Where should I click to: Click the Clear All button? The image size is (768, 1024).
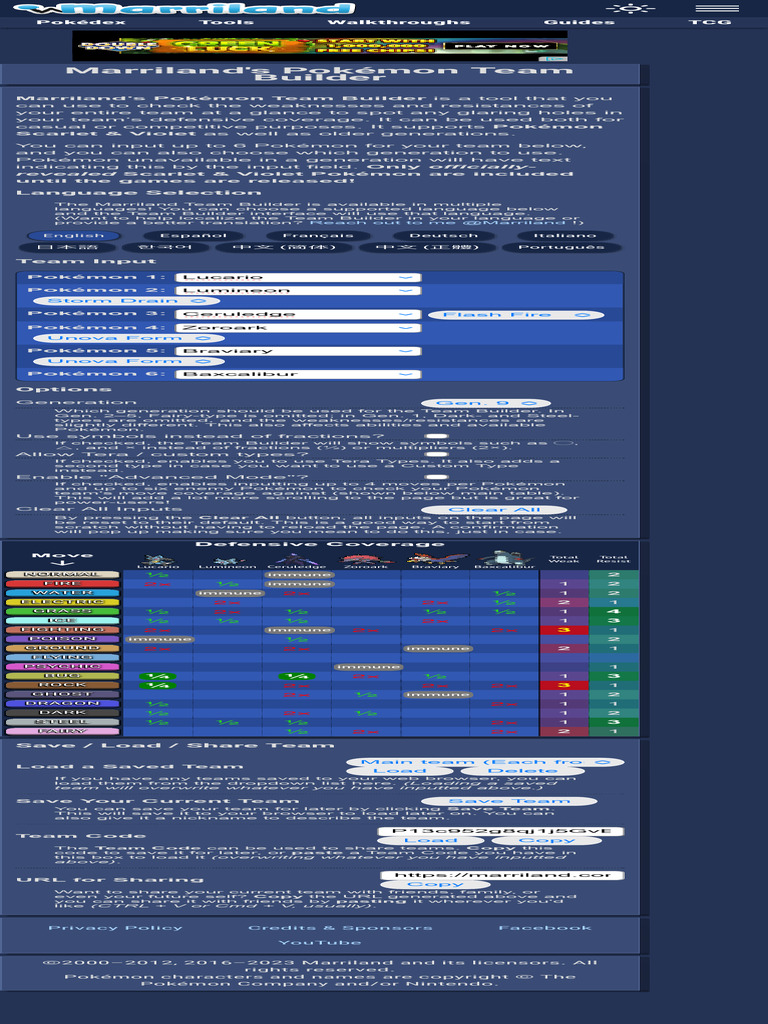click(x=494, y=510)
